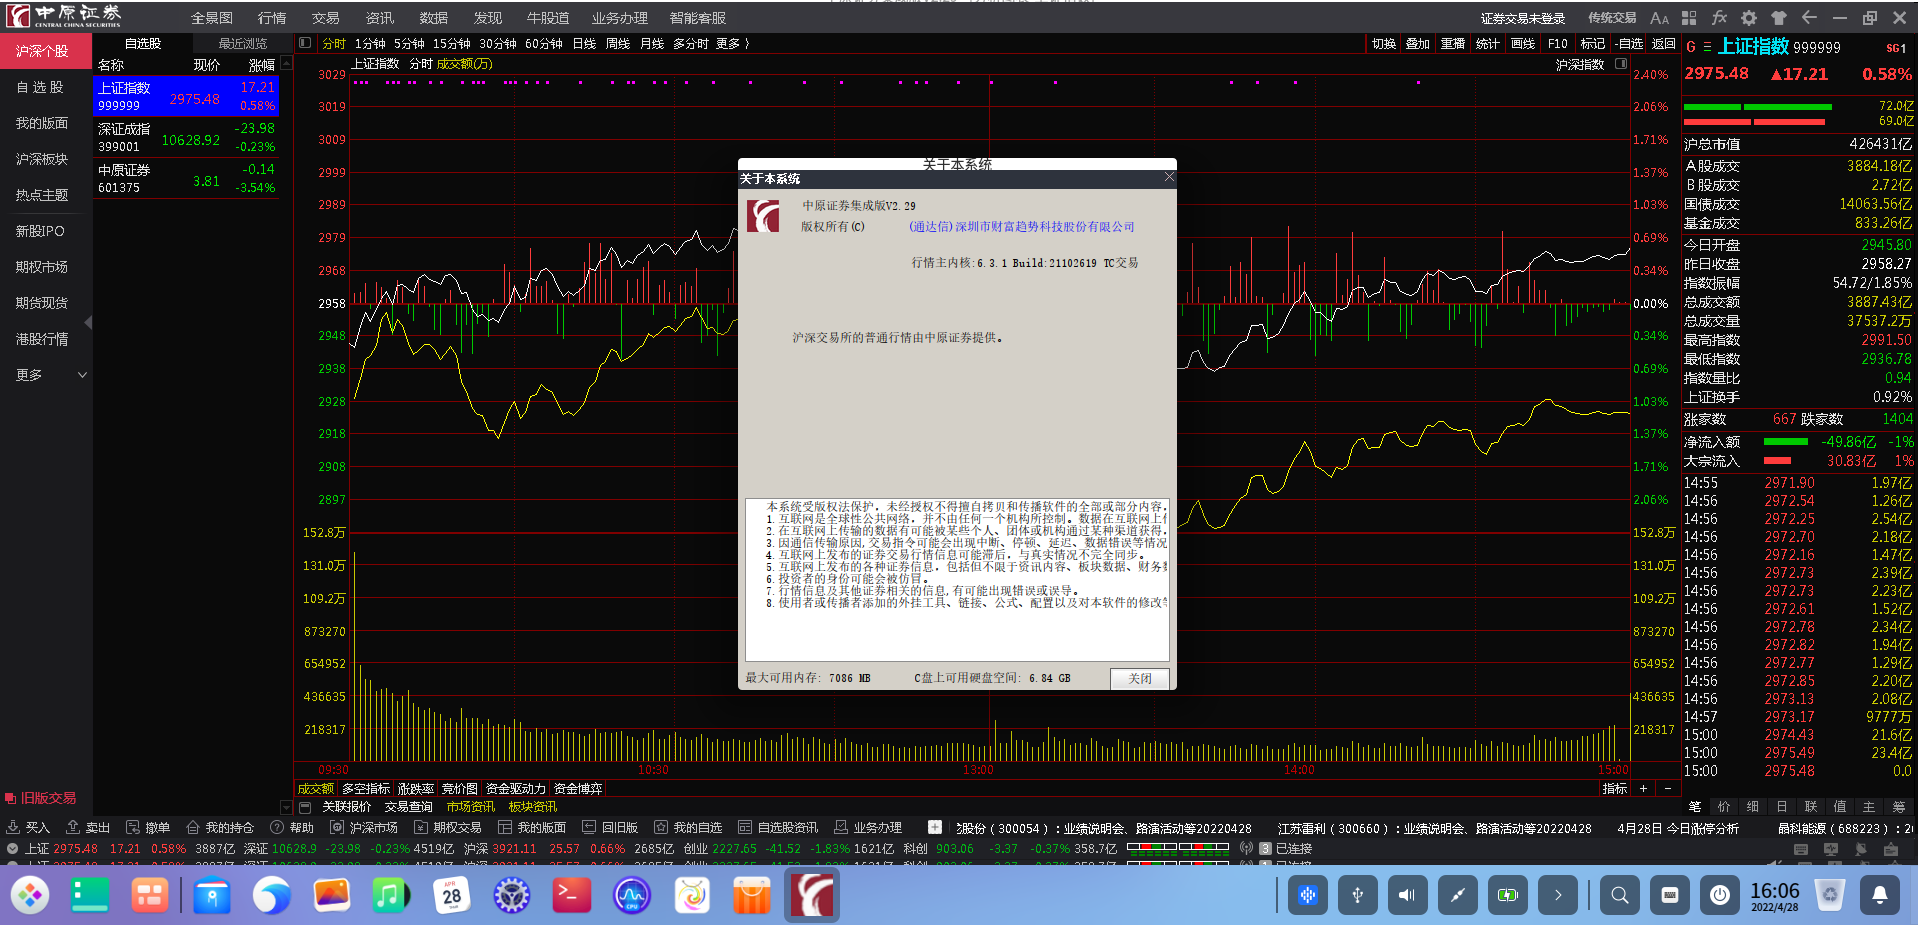The image size is (1918, 925).
Task: Collapse left panel using the sidebar arrow handle
Action: tap(88, 322)
